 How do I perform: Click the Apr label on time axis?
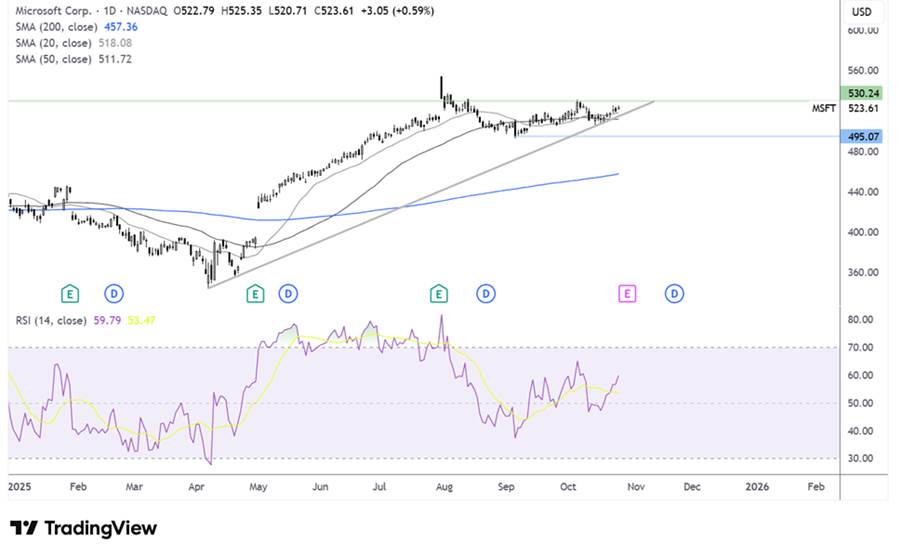(x=196, y=487)
